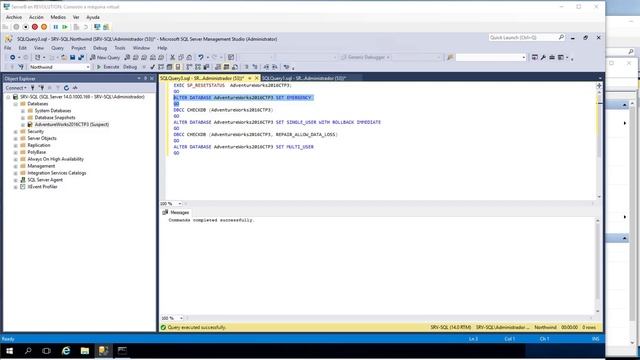Click the Pause icon in VM toolbar
Viewport: 640px width, 360px height.
pyautogui.click(x=56, y=27)
